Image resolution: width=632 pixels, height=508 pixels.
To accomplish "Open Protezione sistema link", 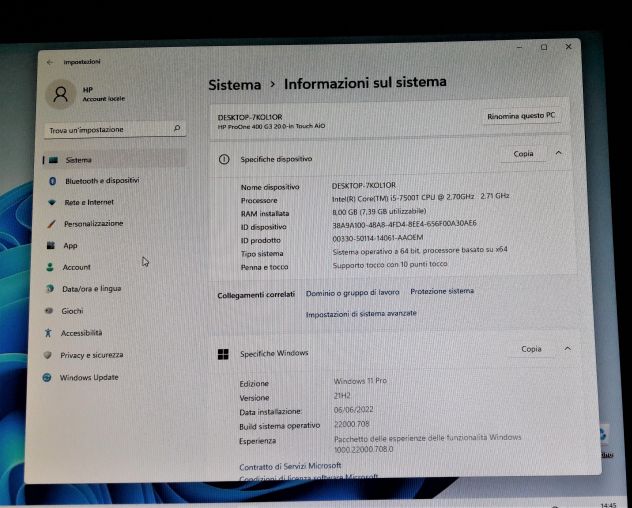I will pos(442,291).
